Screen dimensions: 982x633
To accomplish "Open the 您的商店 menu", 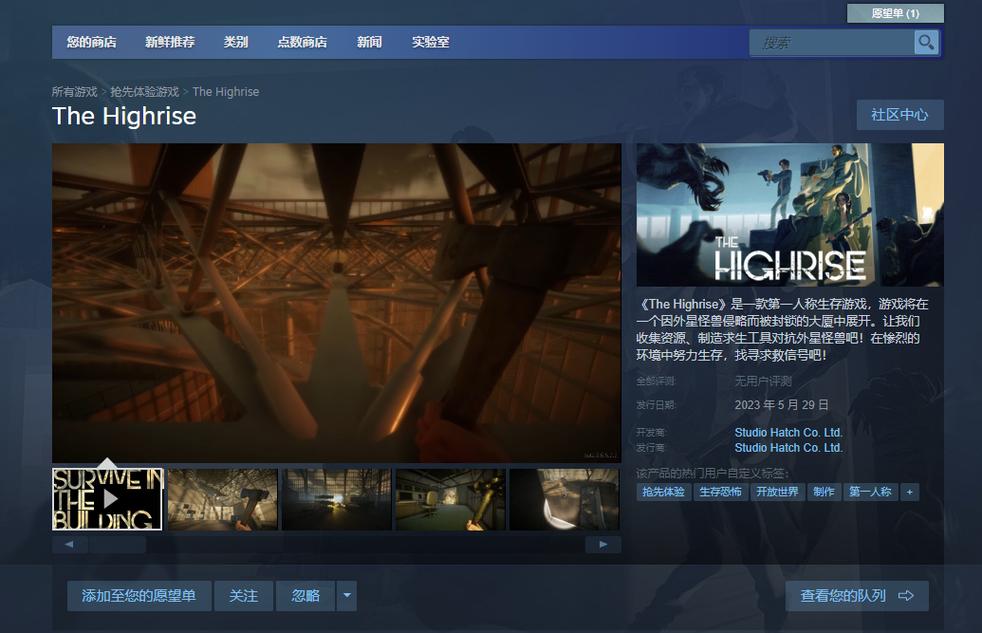I will 91,42.
